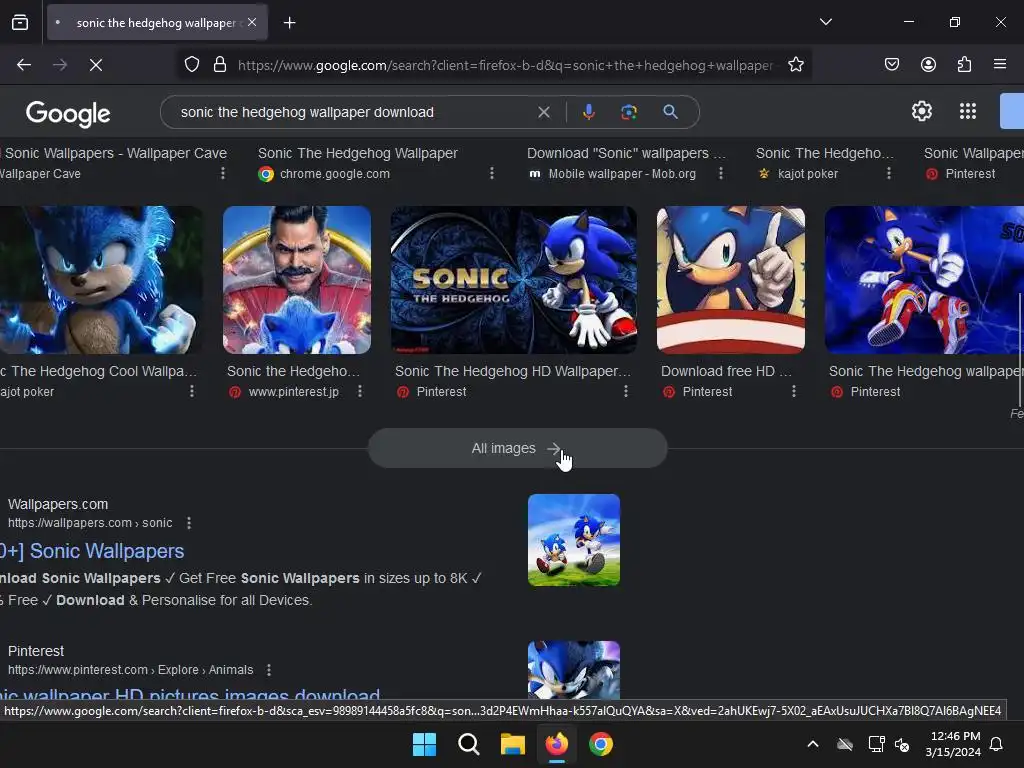
Task: Switch to Firefox in taskbar
Action: (556, 744)
